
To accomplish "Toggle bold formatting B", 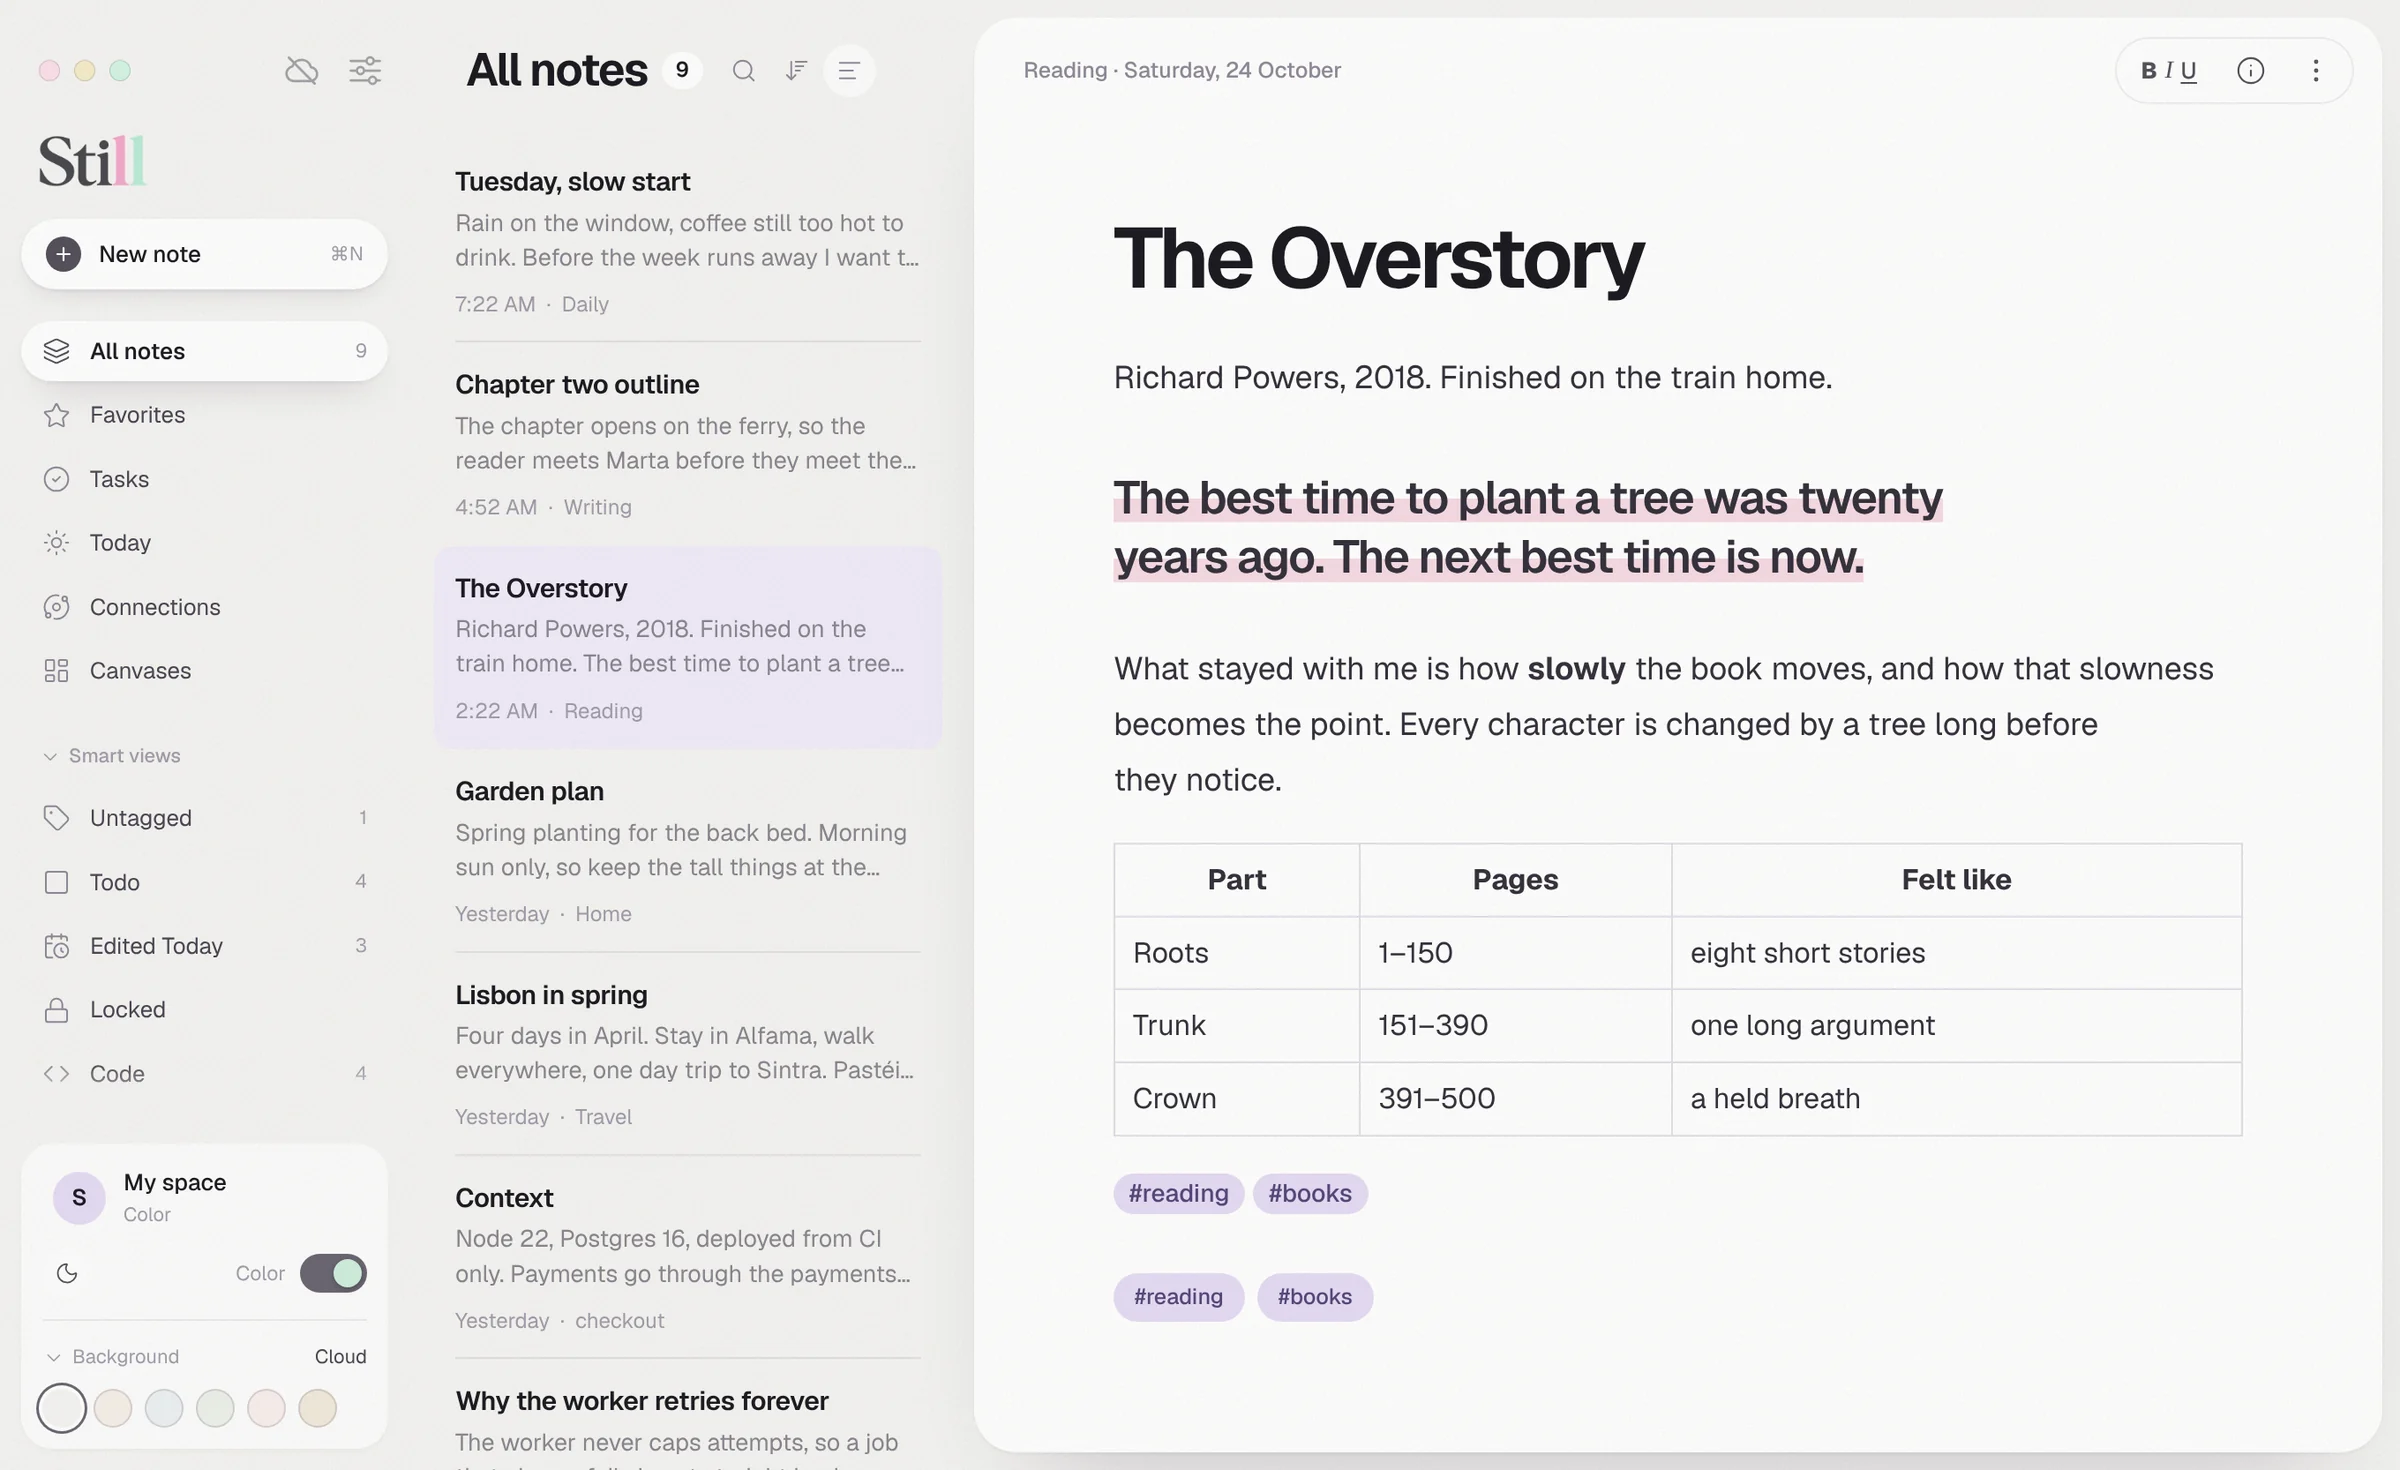I will coord(2148,71).
